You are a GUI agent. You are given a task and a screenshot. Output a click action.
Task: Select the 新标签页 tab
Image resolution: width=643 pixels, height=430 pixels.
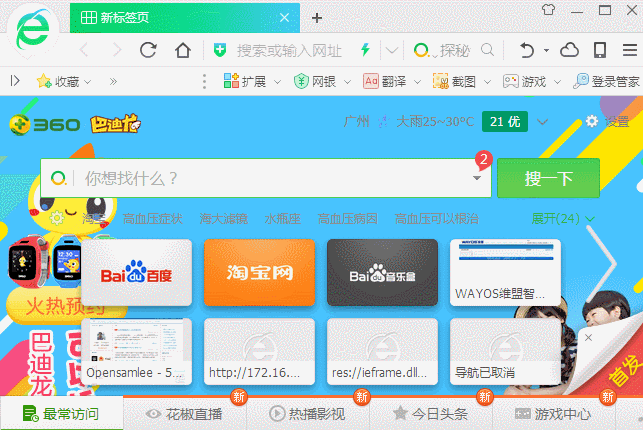[185, 18]
